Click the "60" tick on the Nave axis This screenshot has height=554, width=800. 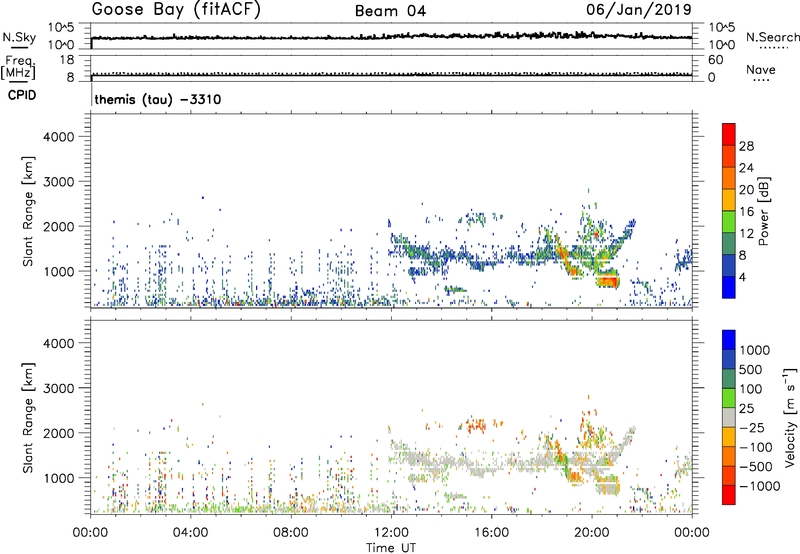tap(715, 60)
